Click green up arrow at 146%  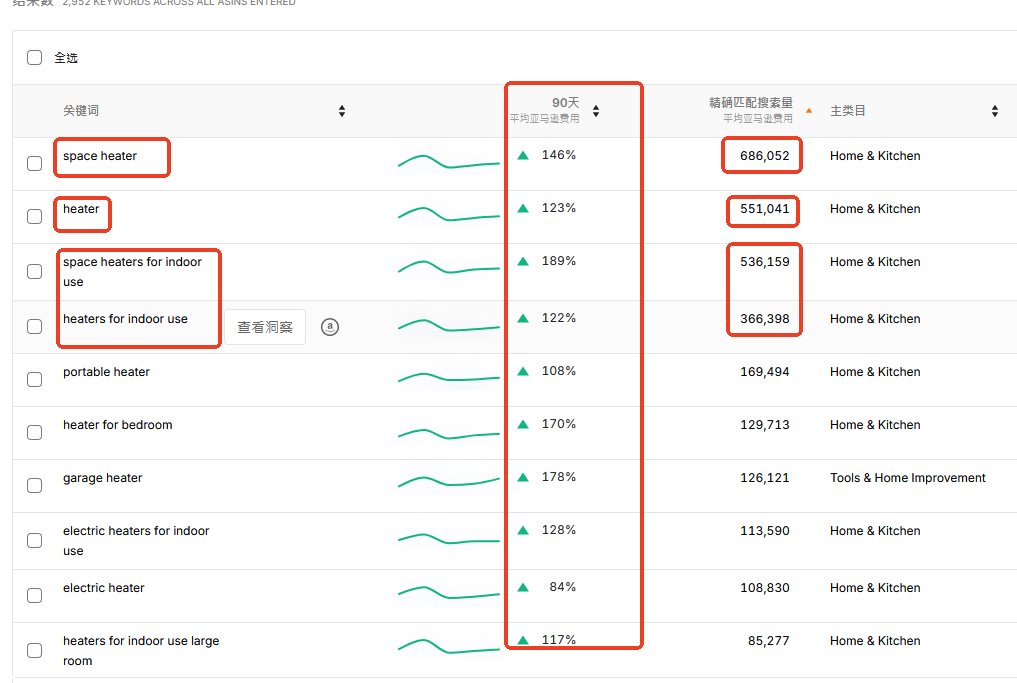pyautogui.click(x=523, y=156)
